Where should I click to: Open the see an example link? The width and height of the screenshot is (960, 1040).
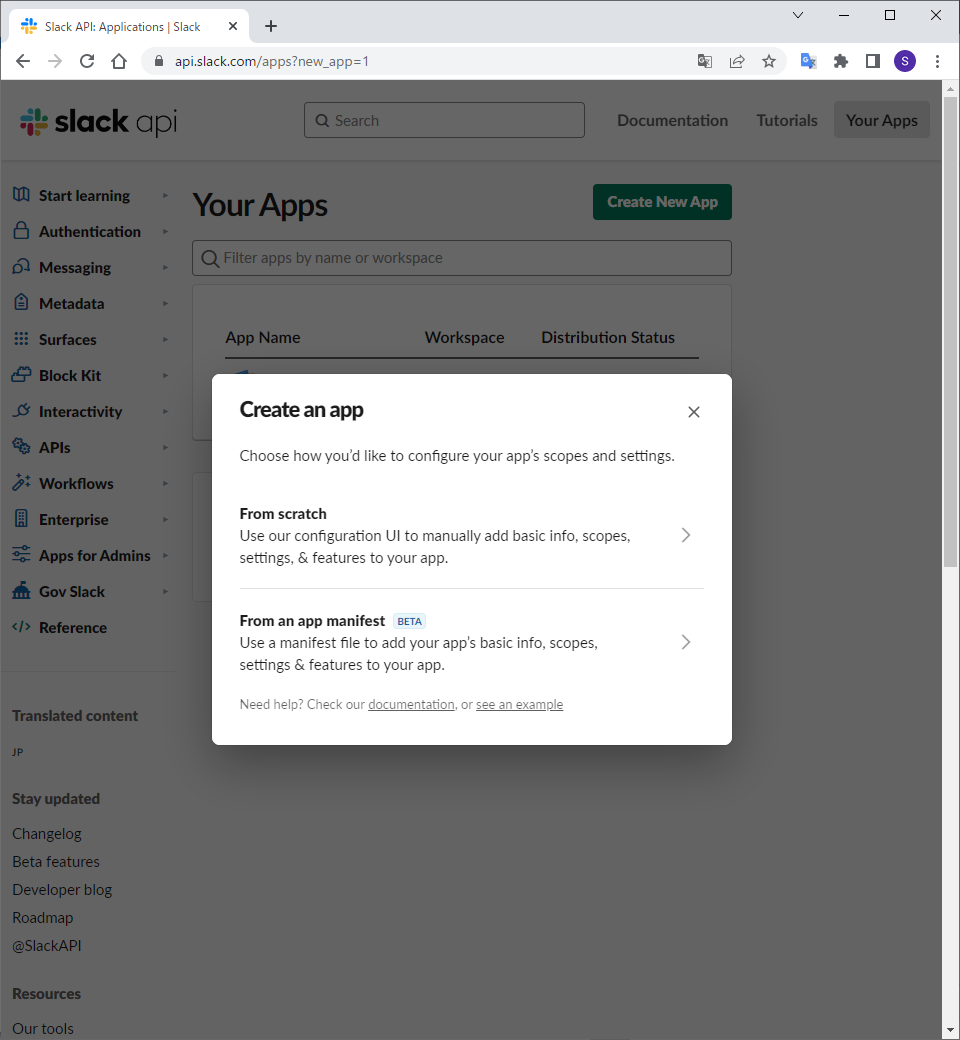click(519, 705)
